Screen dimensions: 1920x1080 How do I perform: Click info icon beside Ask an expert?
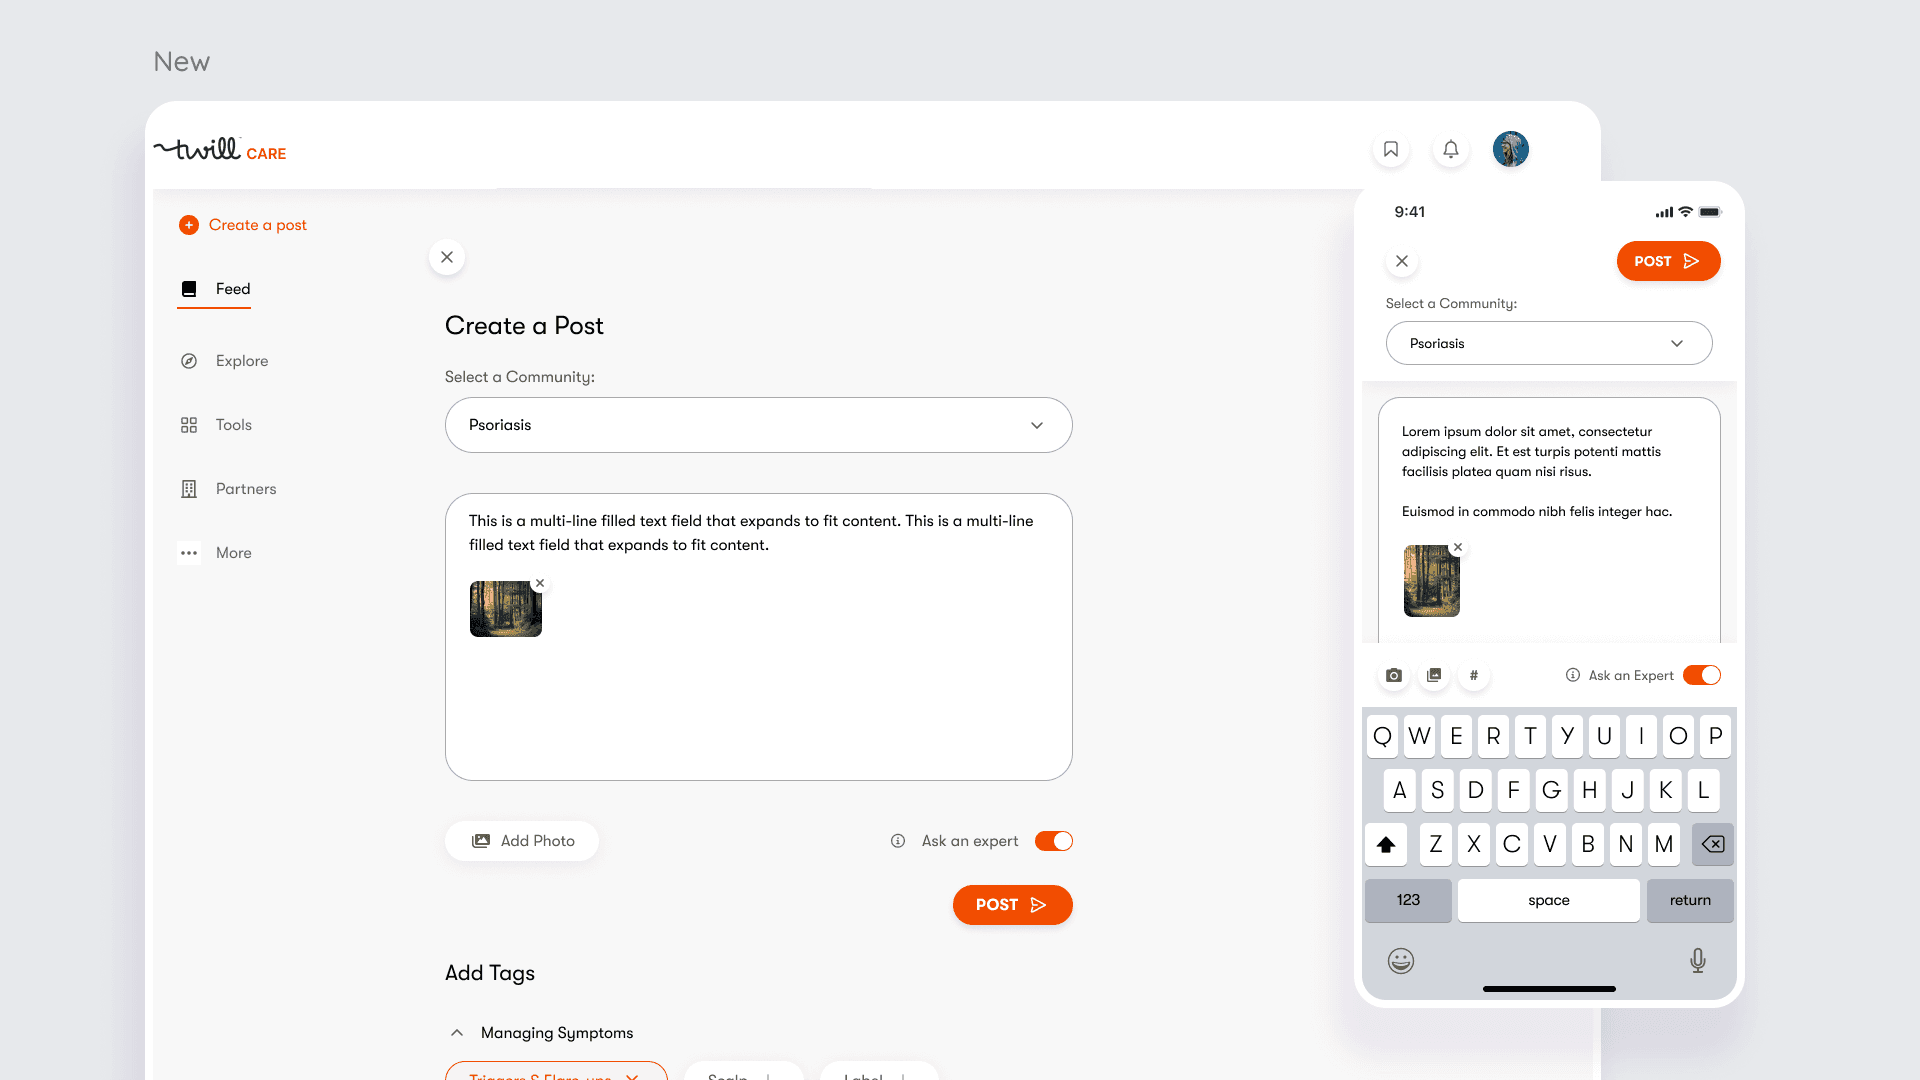click(898, 841)
